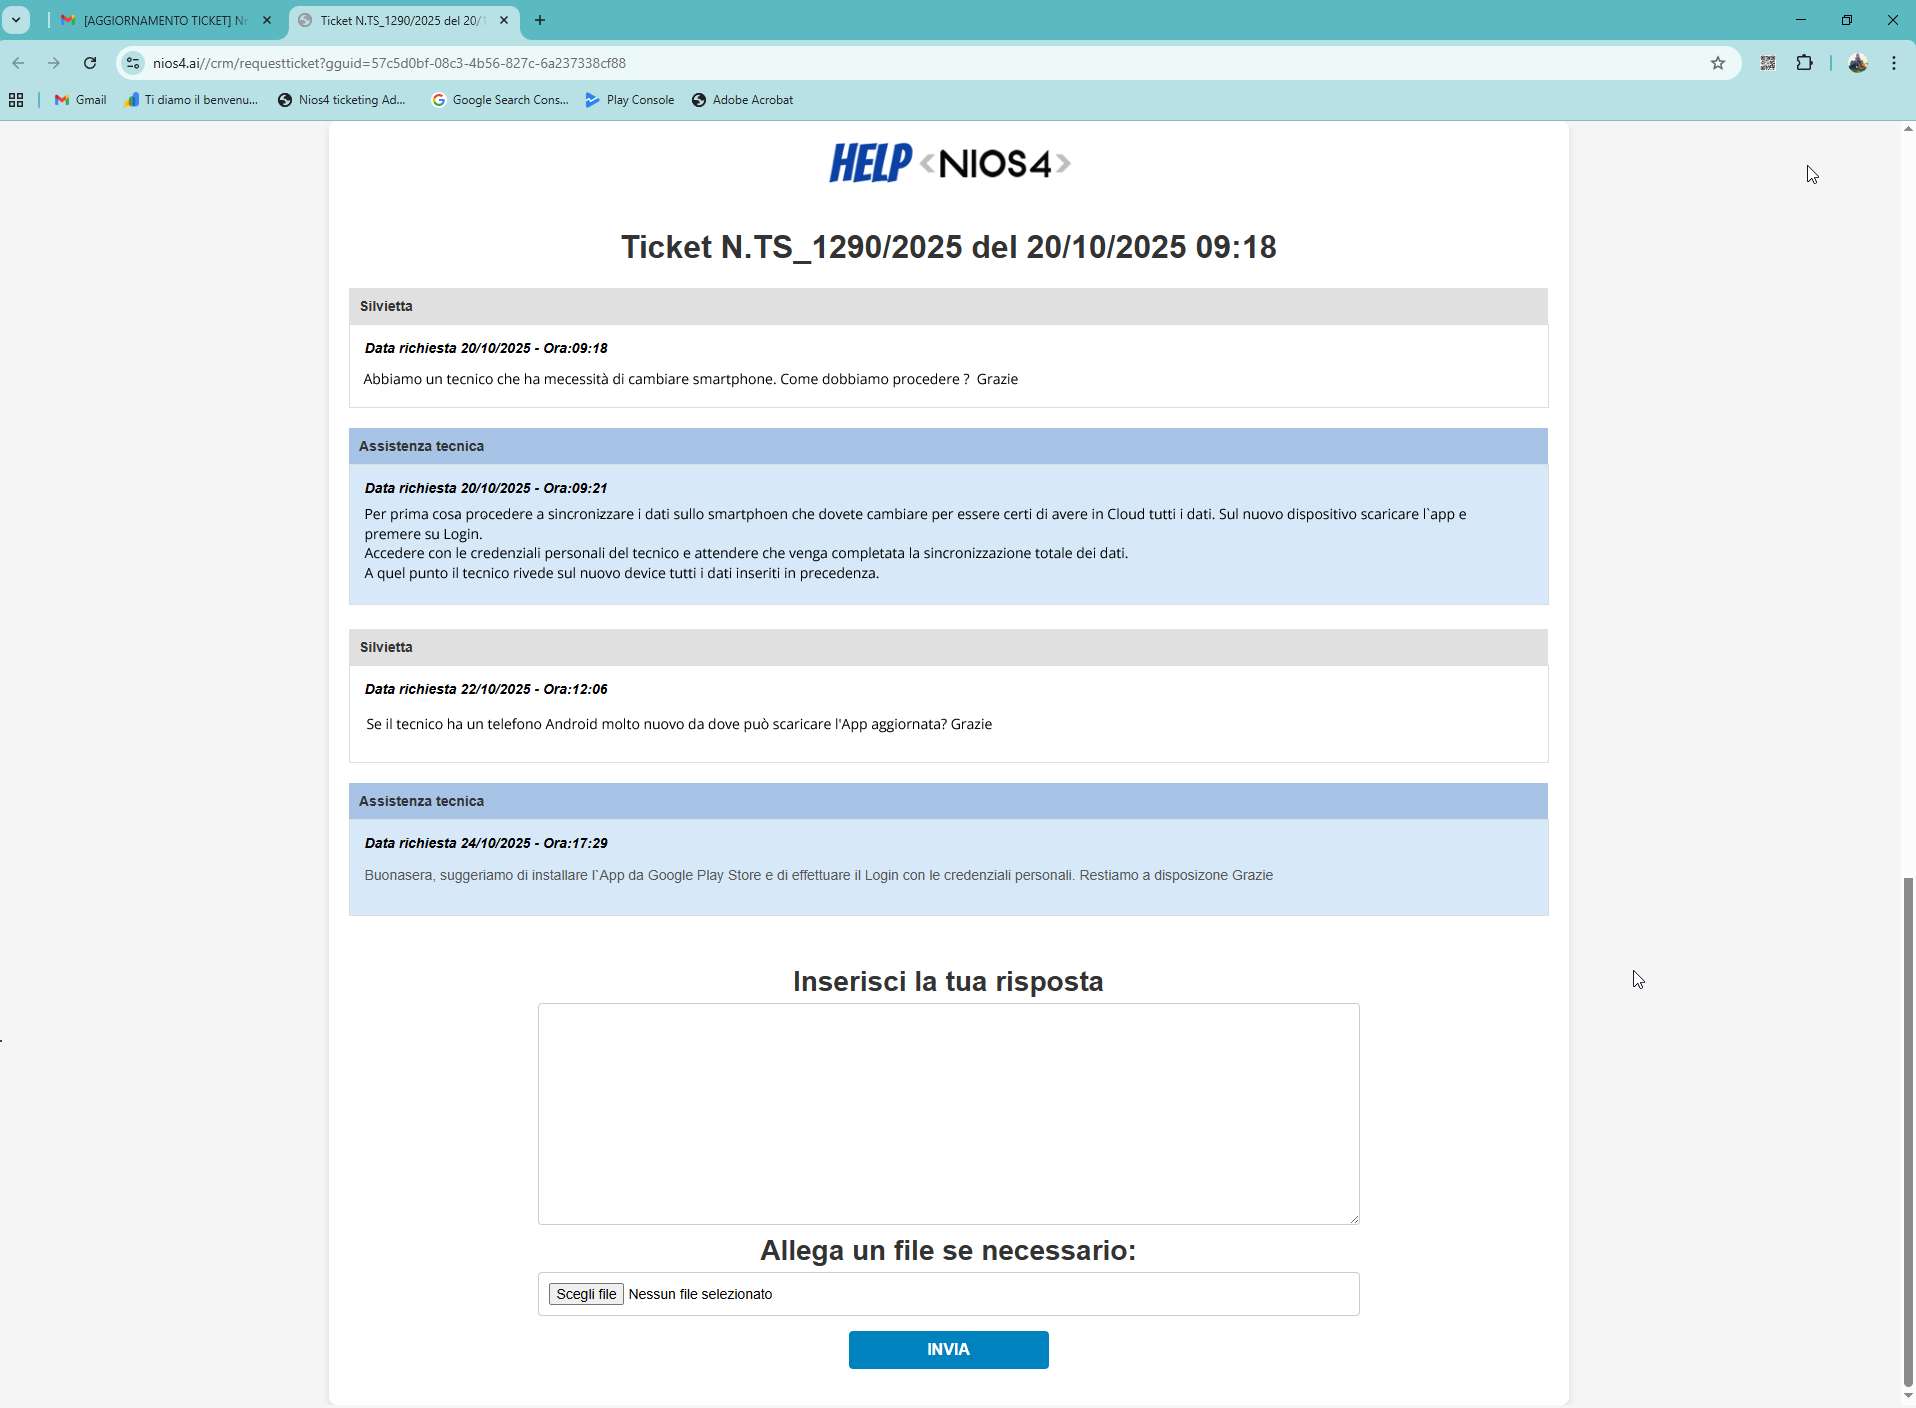1916x1408 pixels.
Task: Open the Gmail bookmark
Action: pyautogui.click(x=80, y=100)
